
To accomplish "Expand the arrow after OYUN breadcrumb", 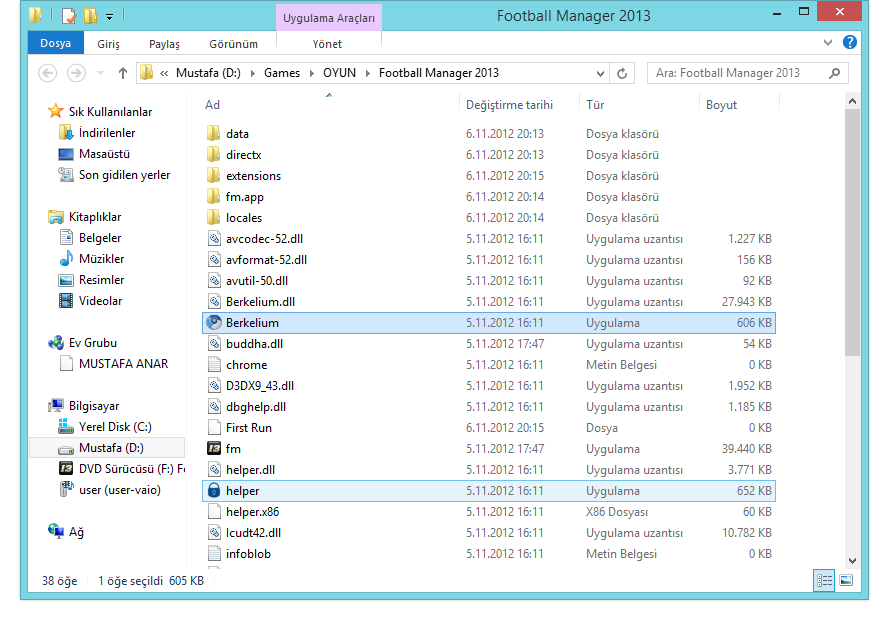I will (x=367, y=74).
